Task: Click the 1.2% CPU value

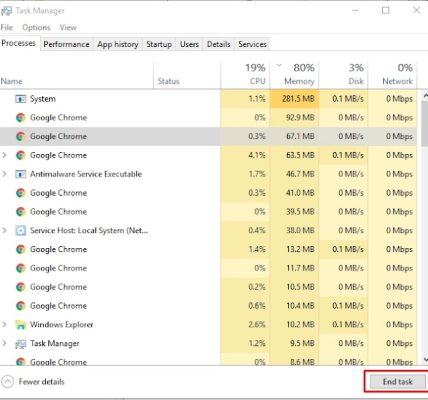Action: pos(257,344)
